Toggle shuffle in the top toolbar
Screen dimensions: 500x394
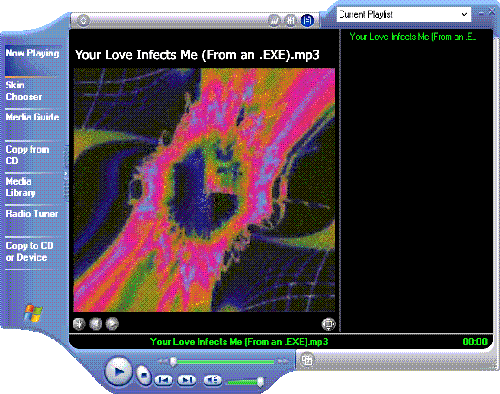coord(274,21)
